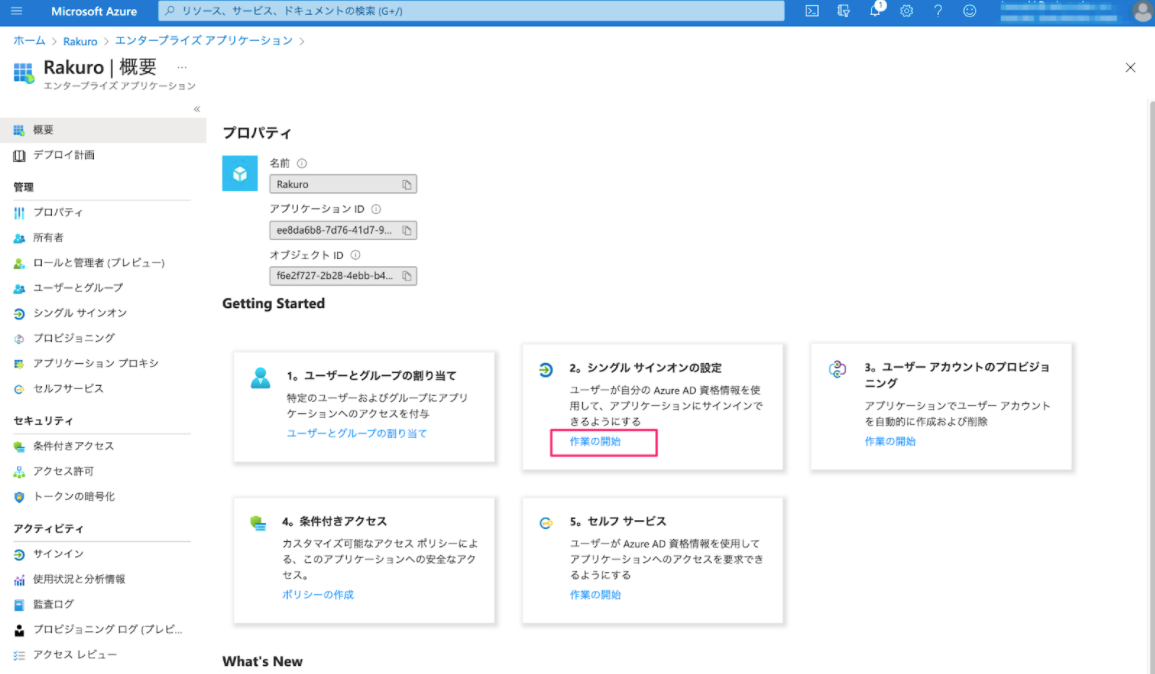The height and width of the screenshot is (674, 1155).
Task: Copy the Rakuro name field value
Action: coord(407,184)
